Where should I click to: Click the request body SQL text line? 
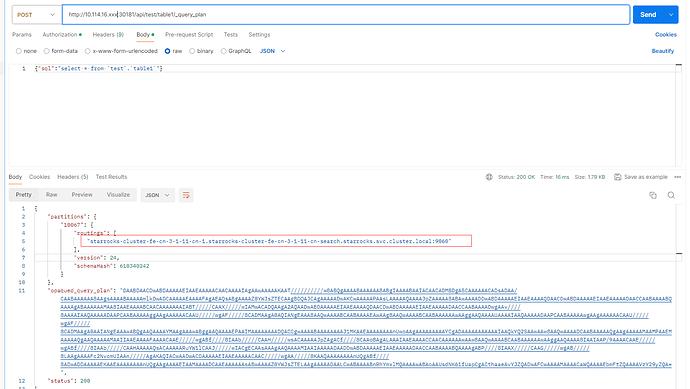[99, 69]
